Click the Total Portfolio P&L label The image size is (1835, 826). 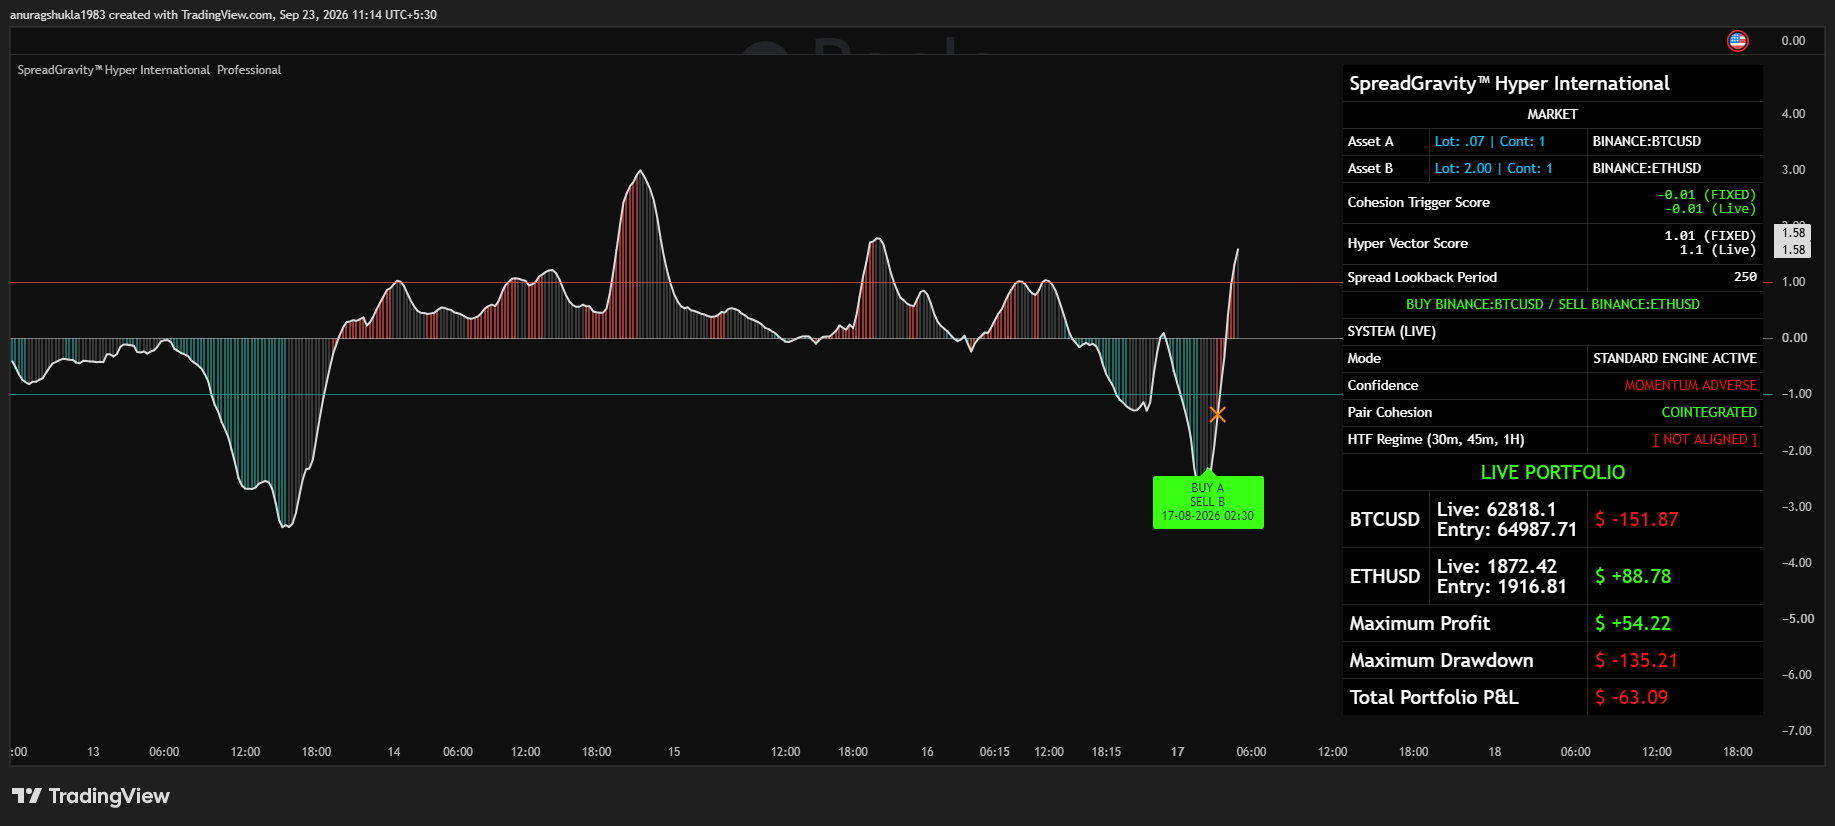[x=1433, y=698]
